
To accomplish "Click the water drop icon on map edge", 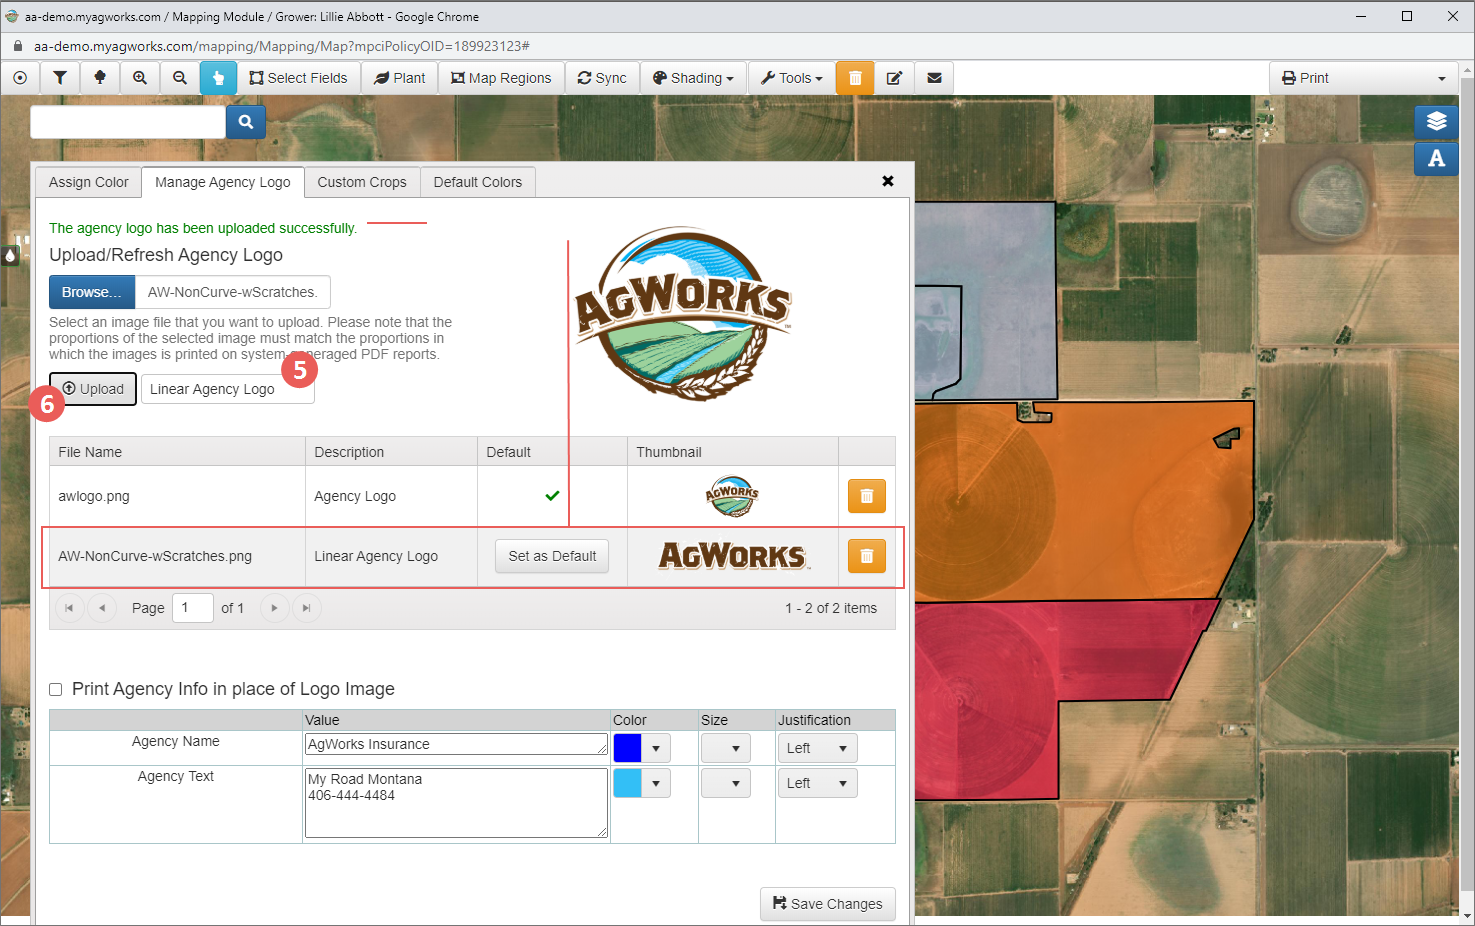I will [11, 256].
